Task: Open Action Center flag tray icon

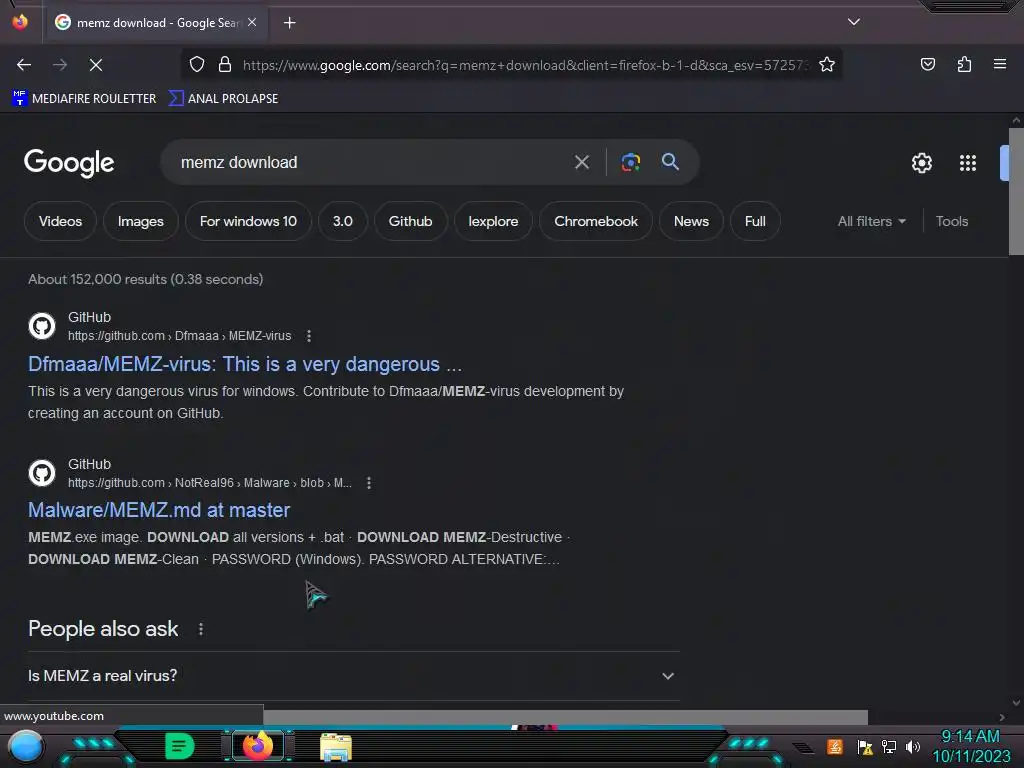Action: click(865, 746)
